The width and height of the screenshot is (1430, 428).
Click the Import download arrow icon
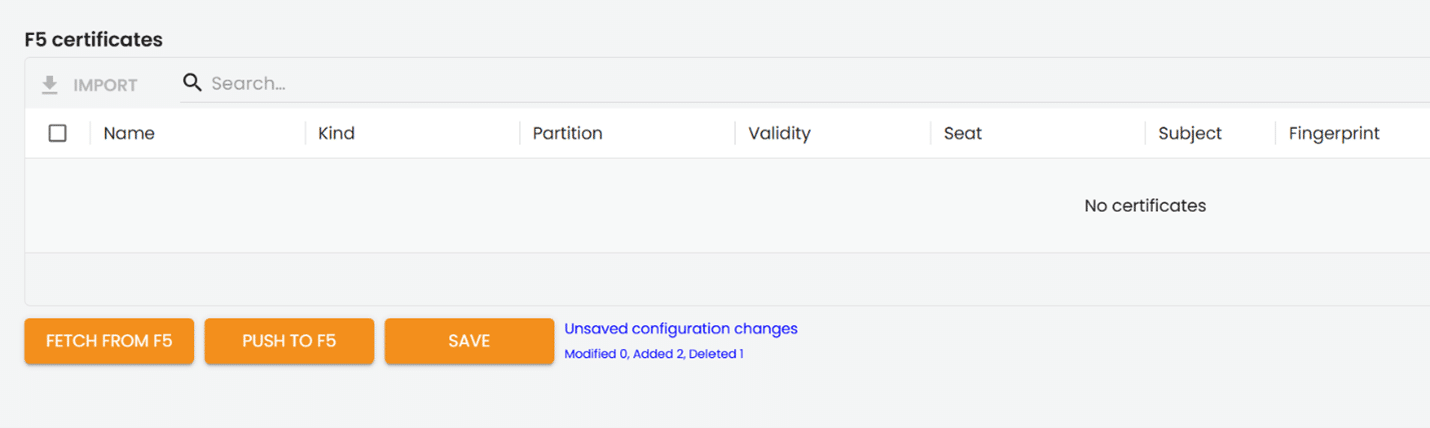pos(50,85)
